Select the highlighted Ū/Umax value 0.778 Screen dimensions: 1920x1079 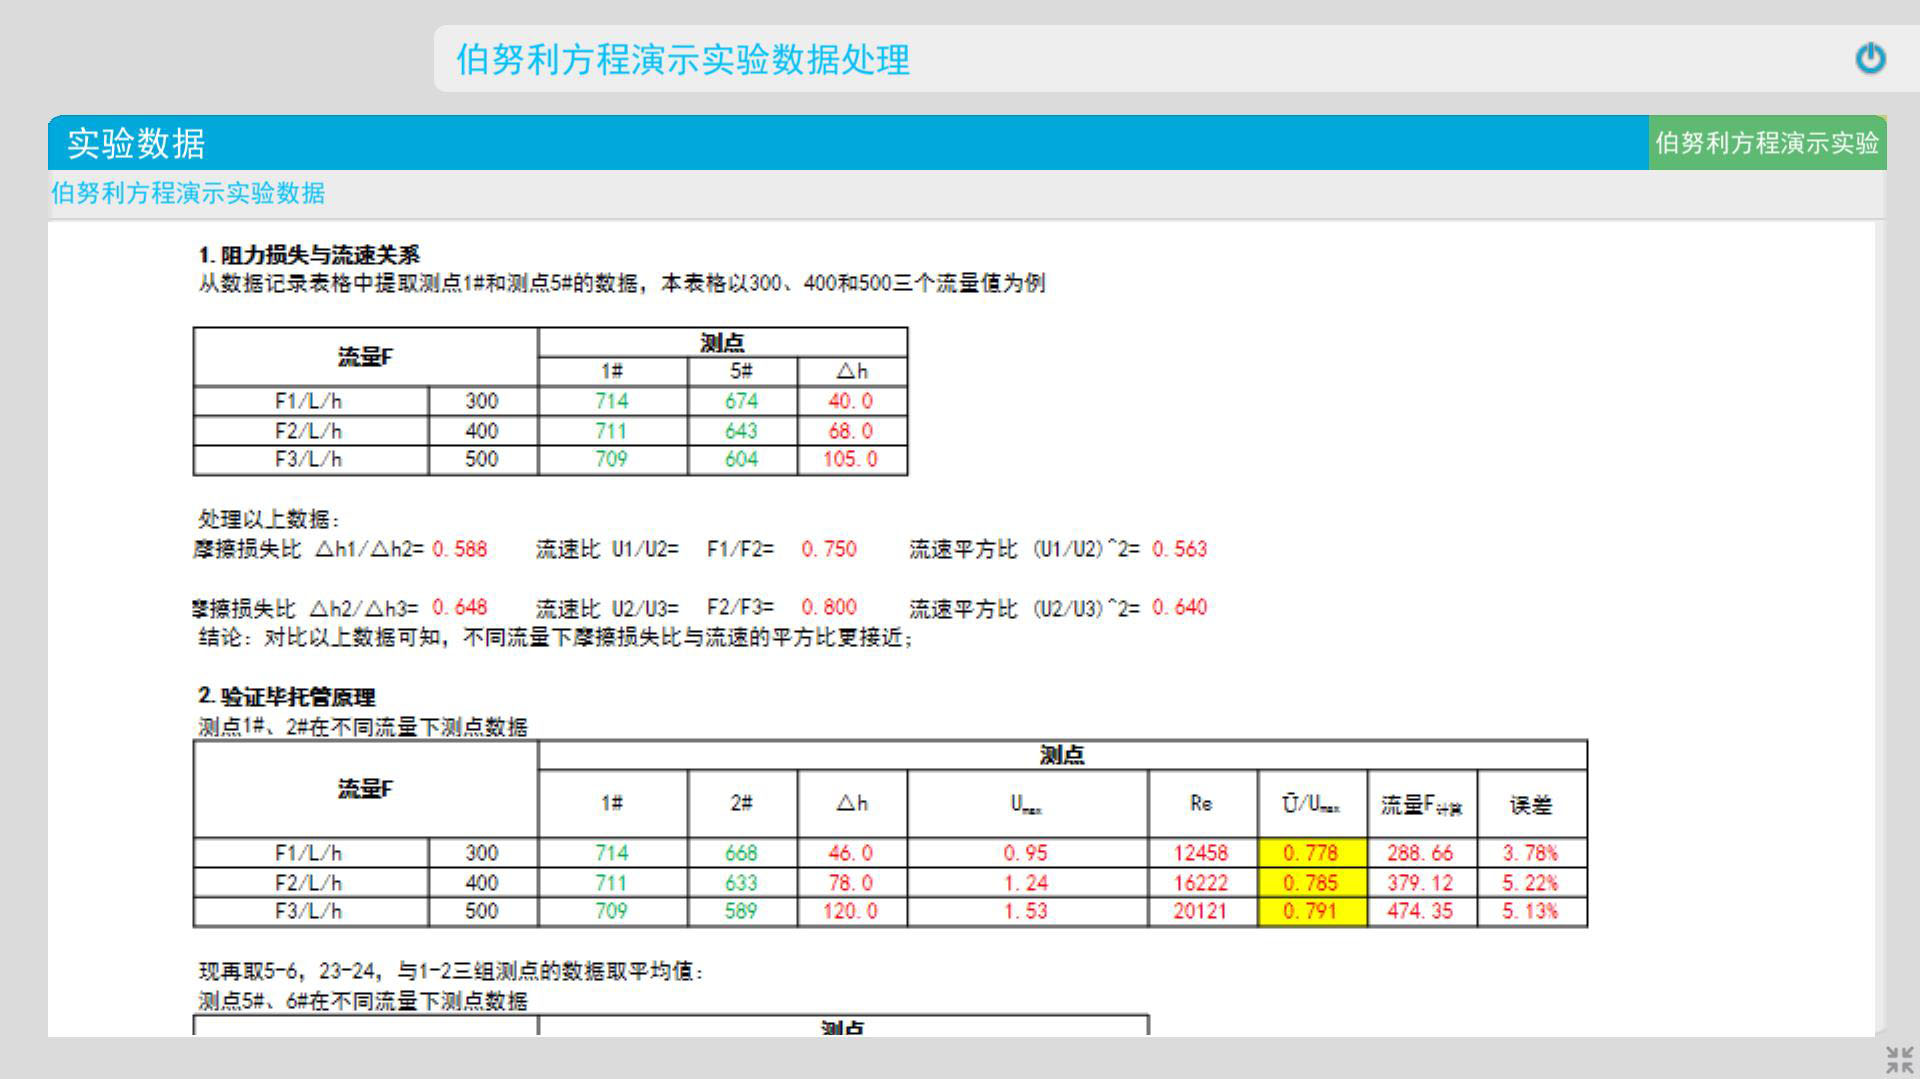click(1310, 852)
